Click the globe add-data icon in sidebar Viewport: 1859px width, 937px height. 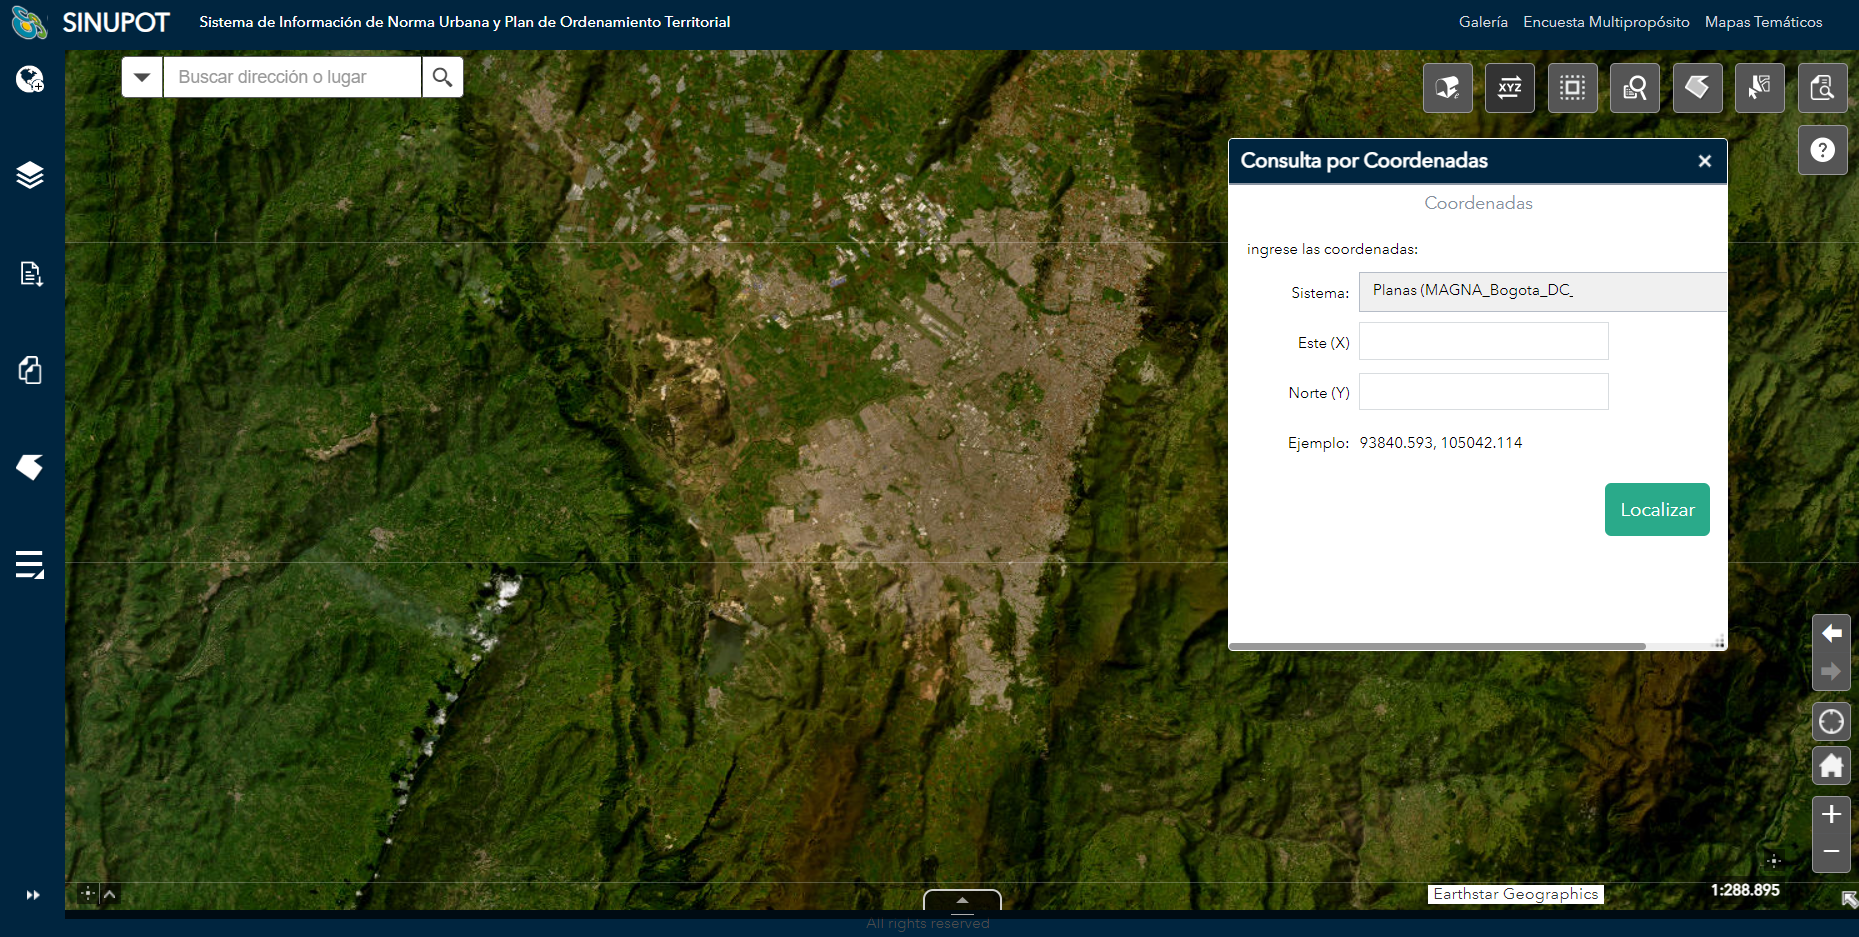(x=30, y=79)
